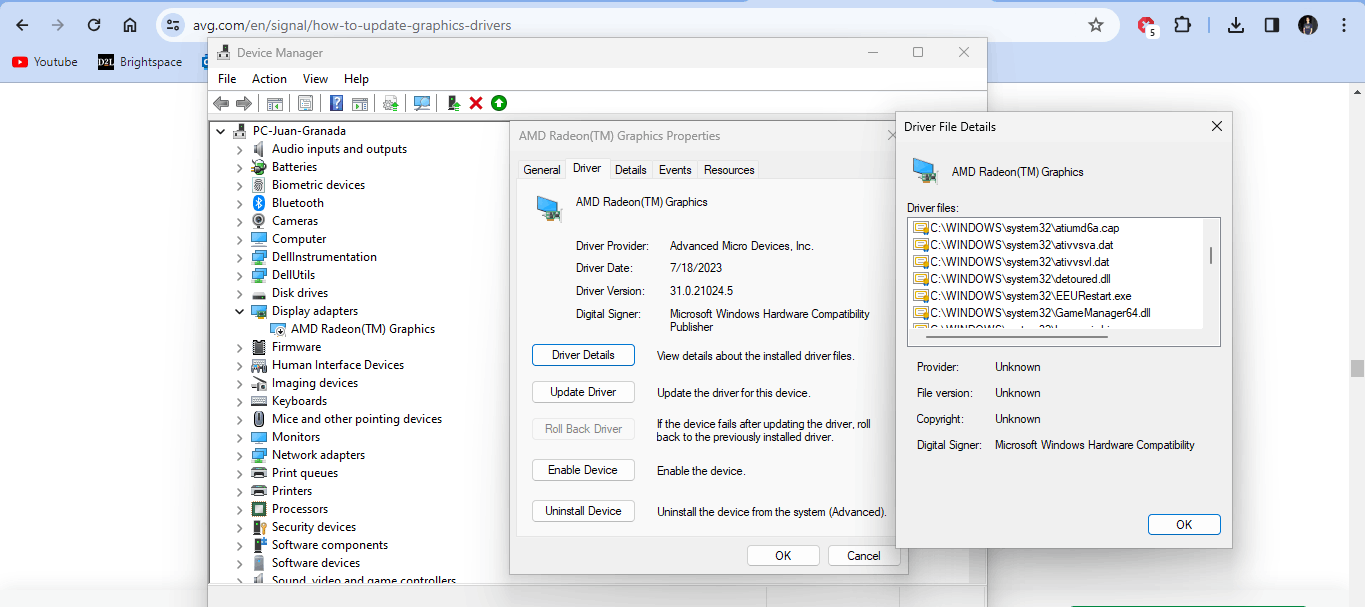Click OK in AMD Radeon Properties dialog
1365x607 pixels.
[783, 556]
